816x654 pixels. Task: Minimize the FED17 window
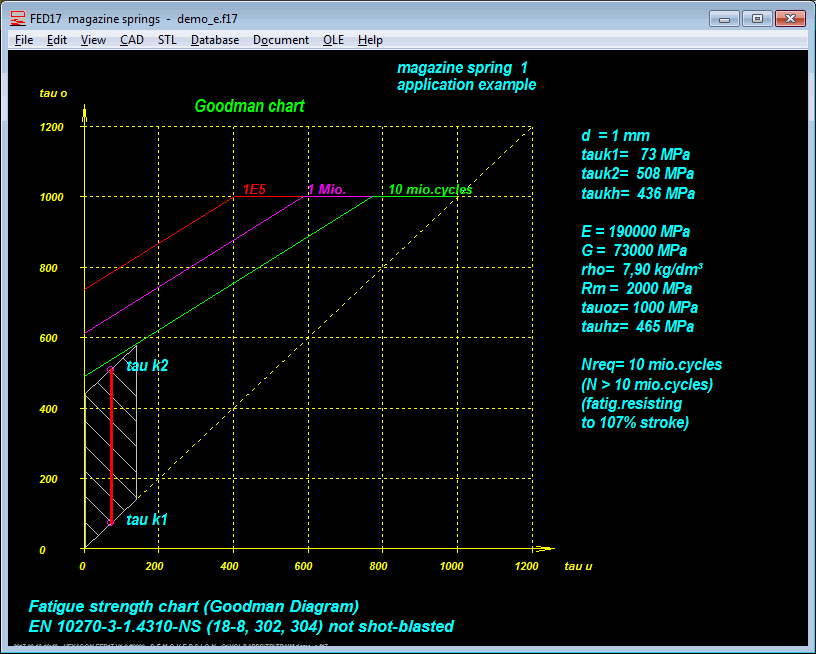[x=724, y=18]
